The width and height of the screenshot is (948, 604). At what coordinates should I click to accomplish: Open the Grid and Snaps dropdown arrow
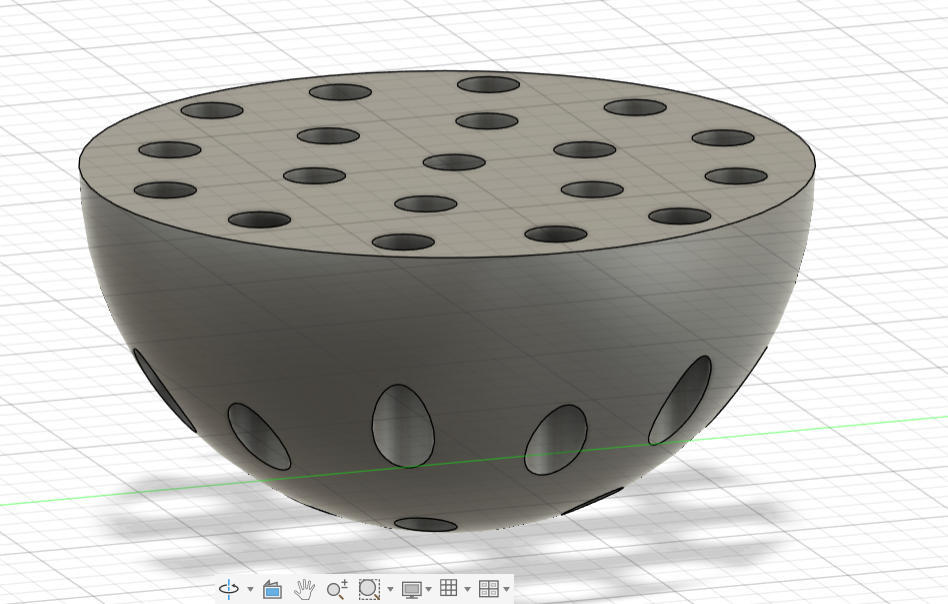tap(467, 590)
